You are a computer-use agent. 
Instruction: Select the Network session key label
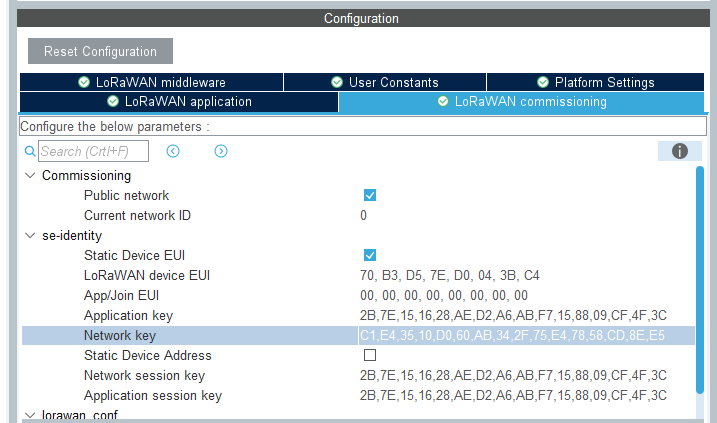(x=144, y=375)
